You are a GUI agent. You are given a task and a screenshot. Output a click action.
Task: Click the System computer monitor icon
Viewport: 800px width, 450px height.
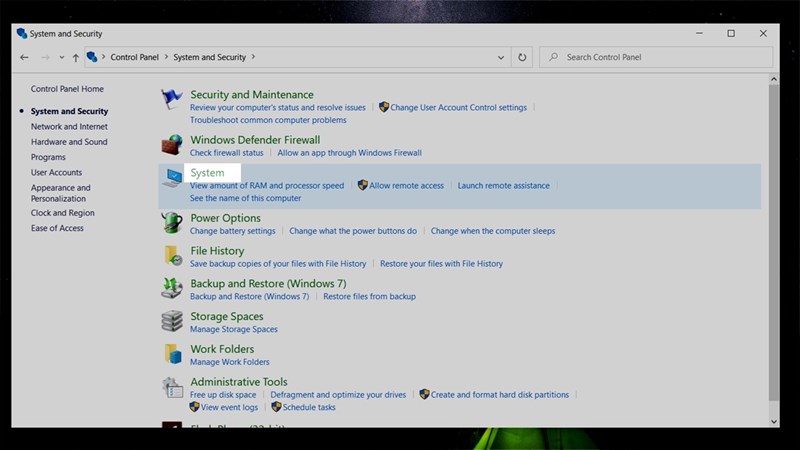(x=172, y=178)
